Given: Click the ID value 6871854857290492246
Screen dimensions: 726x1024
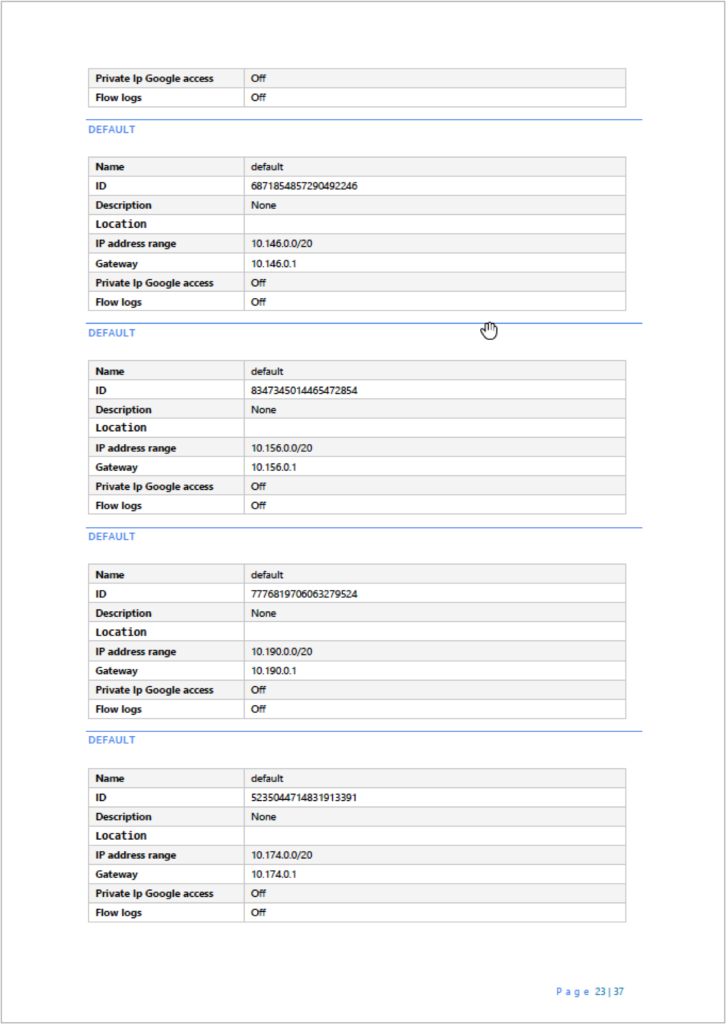Looking at the screenshot, I should click(x=304, y=186).
